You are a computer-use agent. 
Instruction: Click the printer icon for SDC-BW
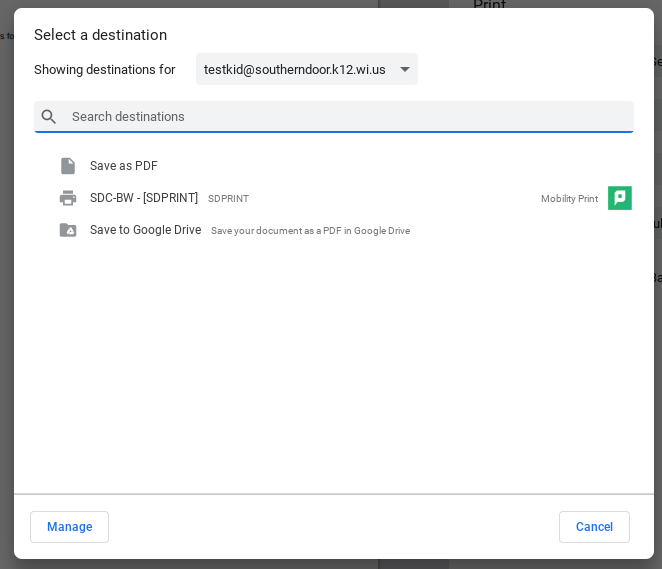pyautogui.click(x=68, y=198)
